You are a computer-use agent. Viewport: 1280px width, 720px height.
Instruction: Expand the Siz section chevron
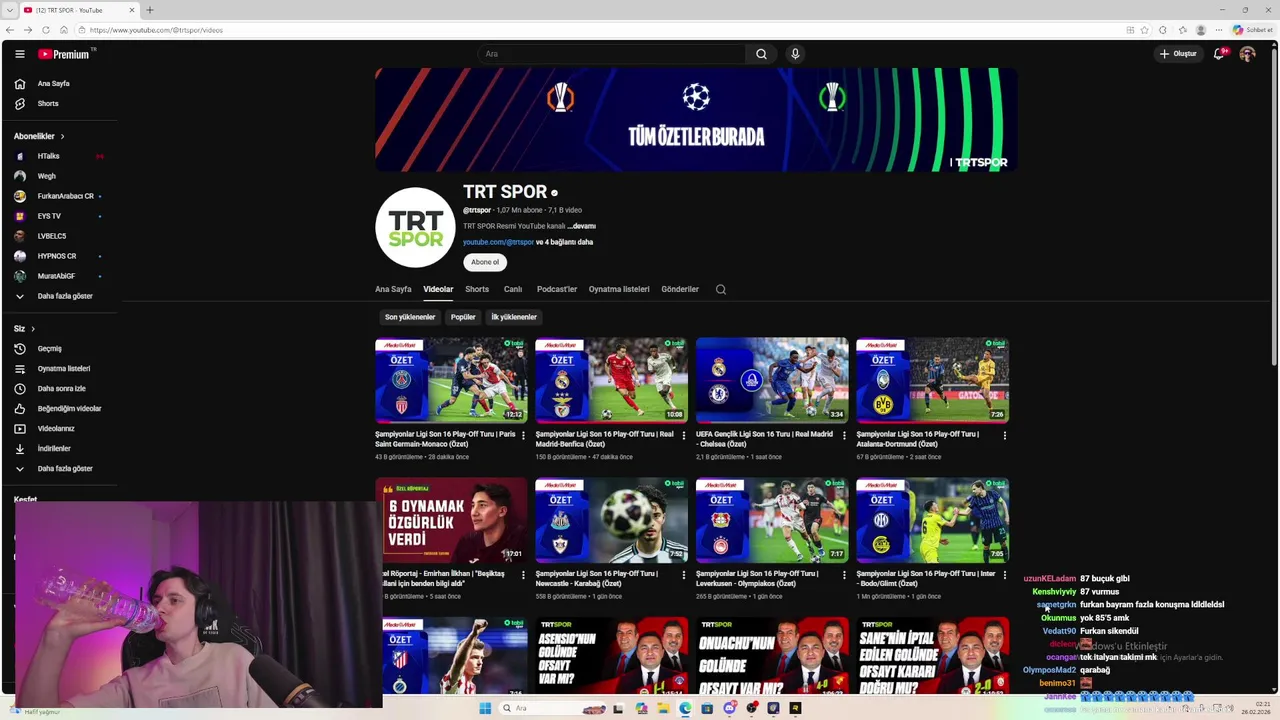point(32,329)
